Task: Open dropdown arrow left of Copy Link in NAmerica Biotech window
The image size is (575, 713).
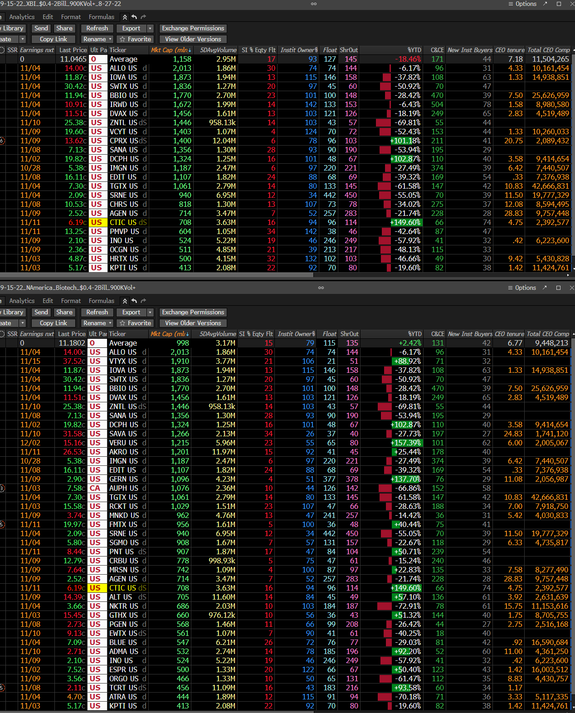Action: tap(23, 323)
